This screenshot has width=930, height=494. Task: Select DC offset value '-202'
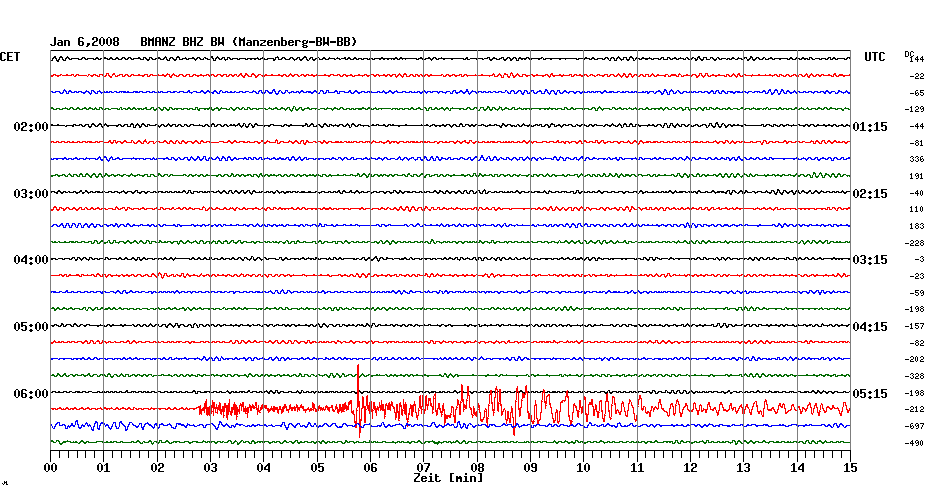(x=915, y=359)
